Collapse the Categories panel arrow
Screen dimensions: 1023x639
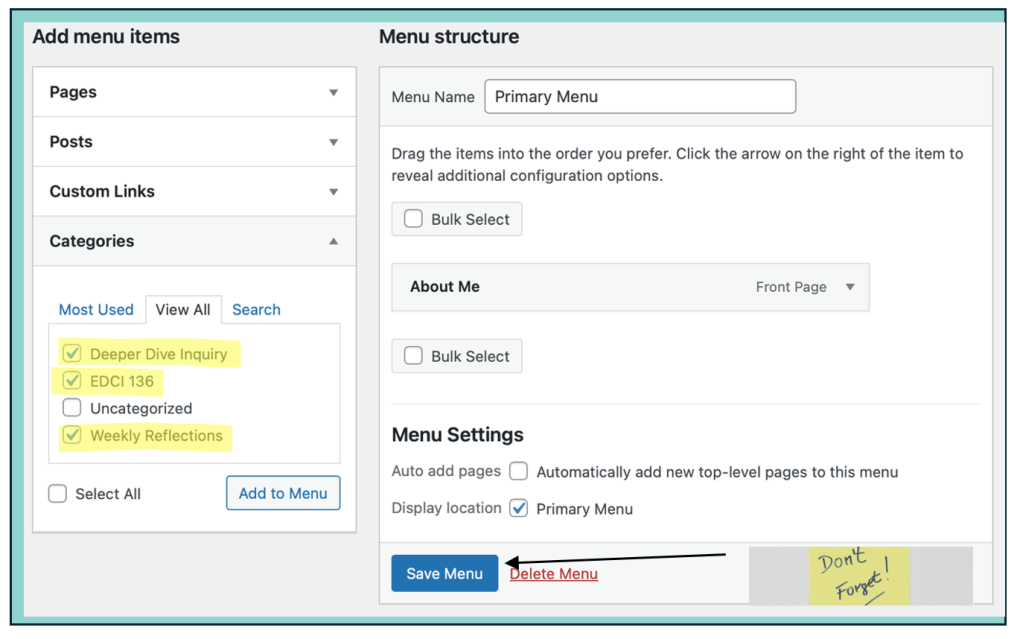333,241
